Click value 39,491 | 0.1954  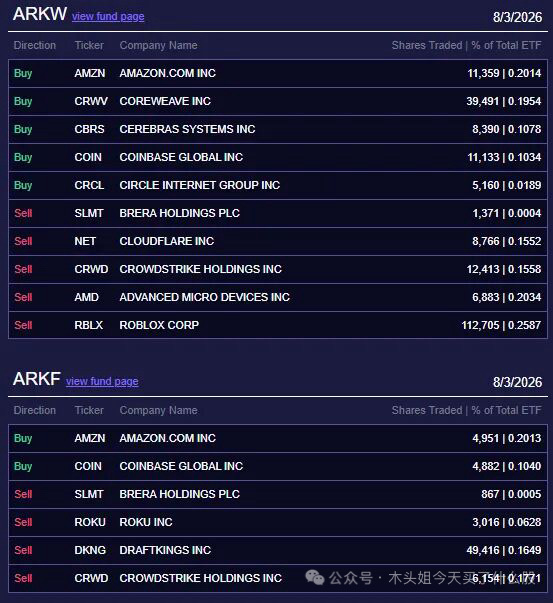coord(504,101)
